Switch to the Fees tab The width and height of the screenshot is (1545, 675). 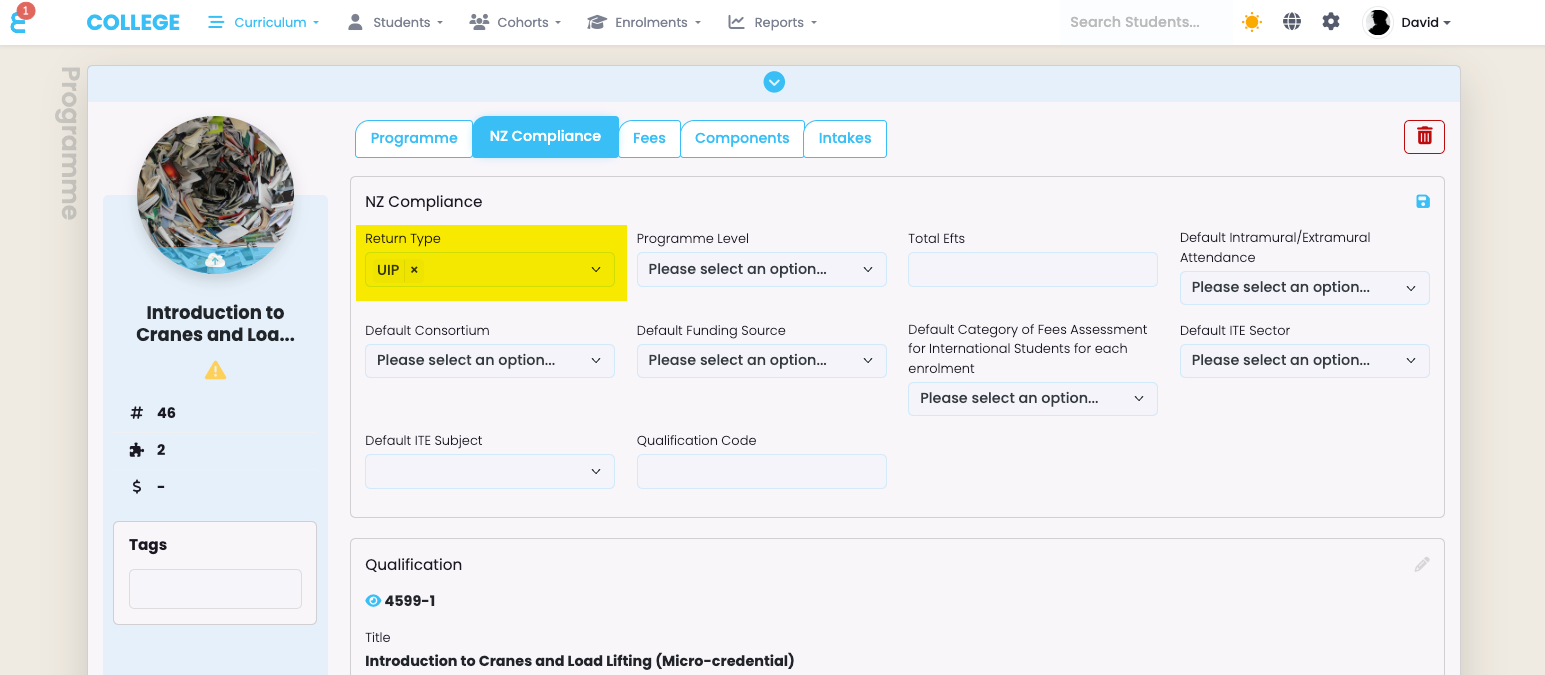(649, 138)
